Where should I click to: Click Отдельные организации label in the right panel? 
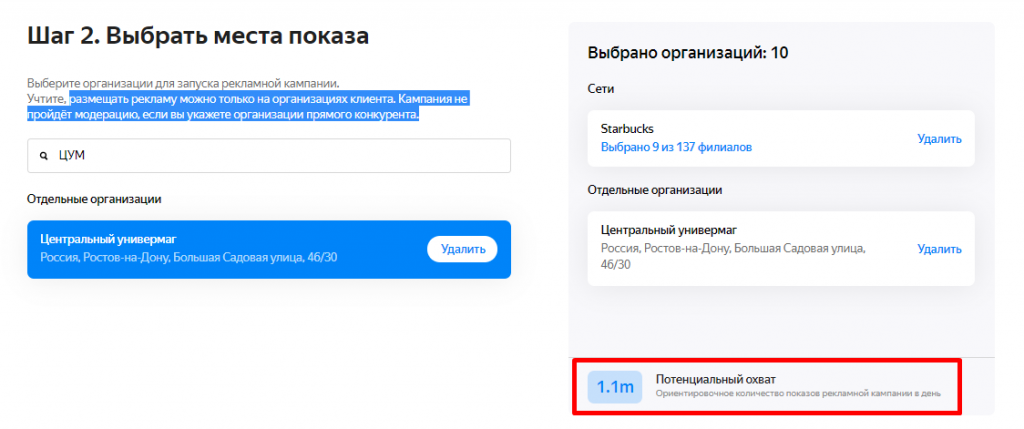[654, 189]
